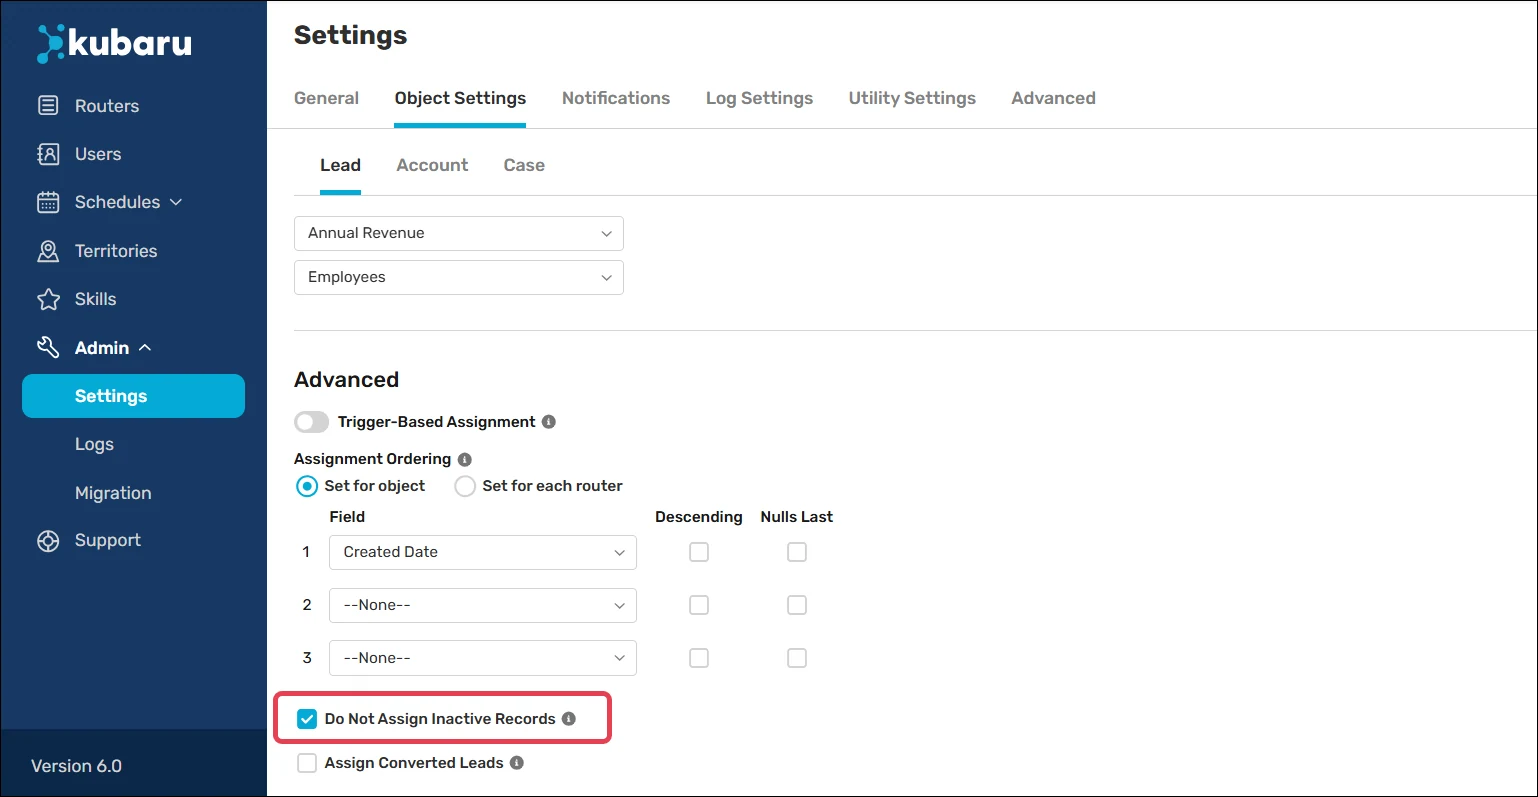Switch to the Account object tab
This screenshot has width=1538, height=797.
(x=432, y=165)
